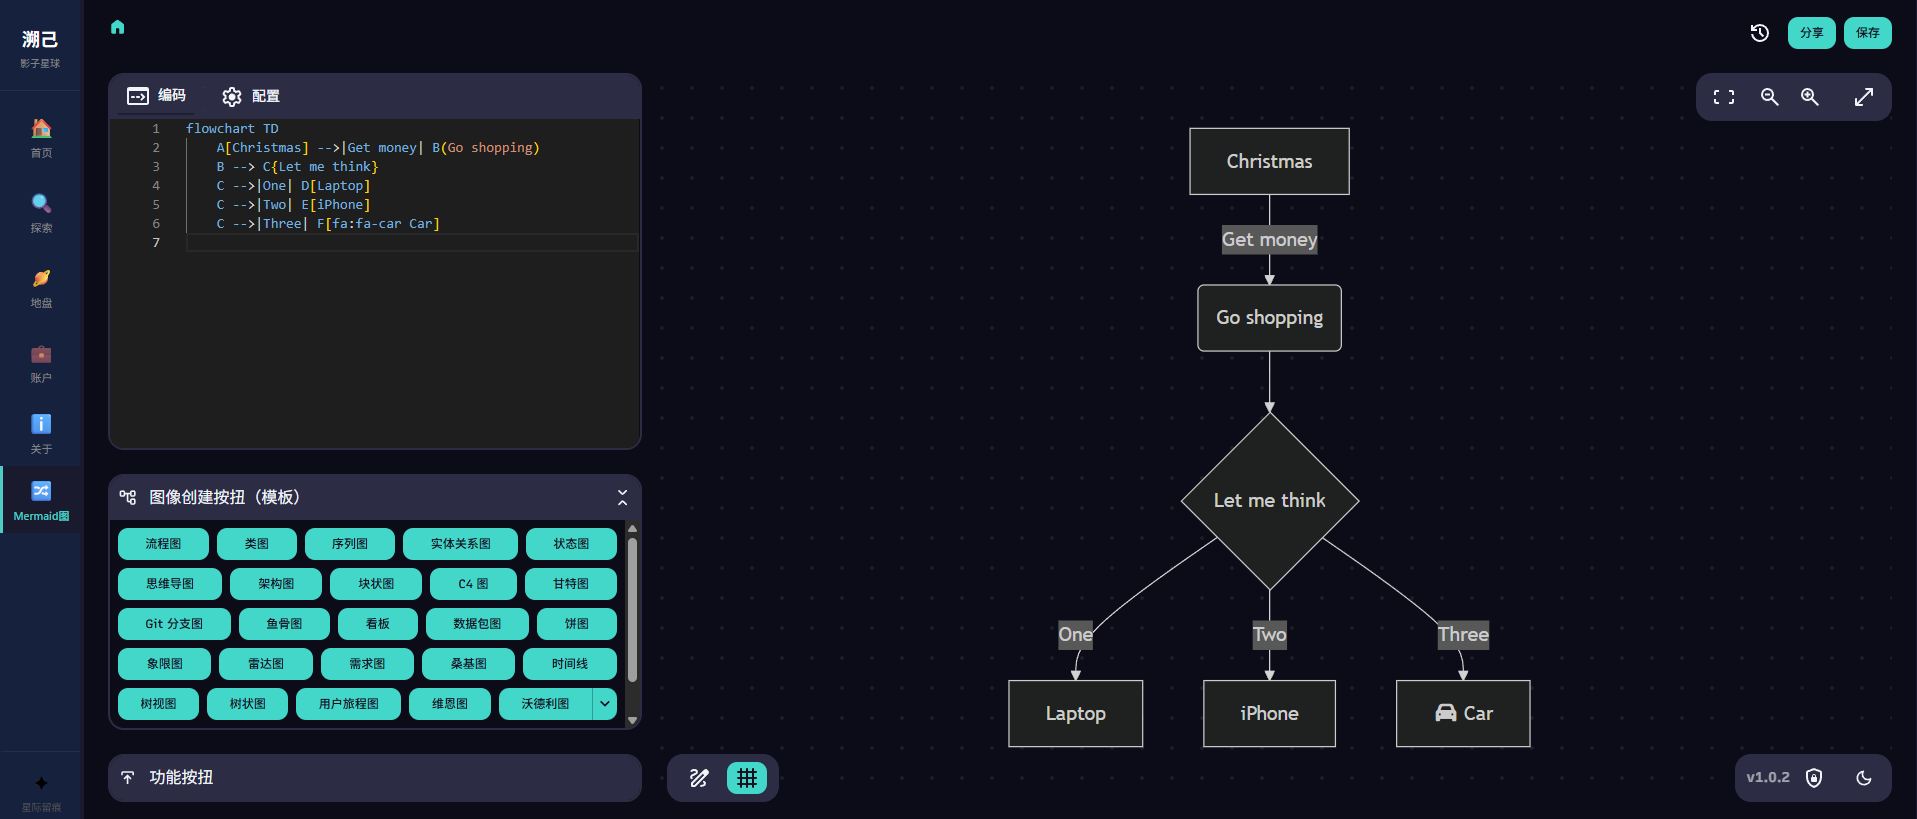Pick the 维恩图 venn template

(x=450, y=704)
